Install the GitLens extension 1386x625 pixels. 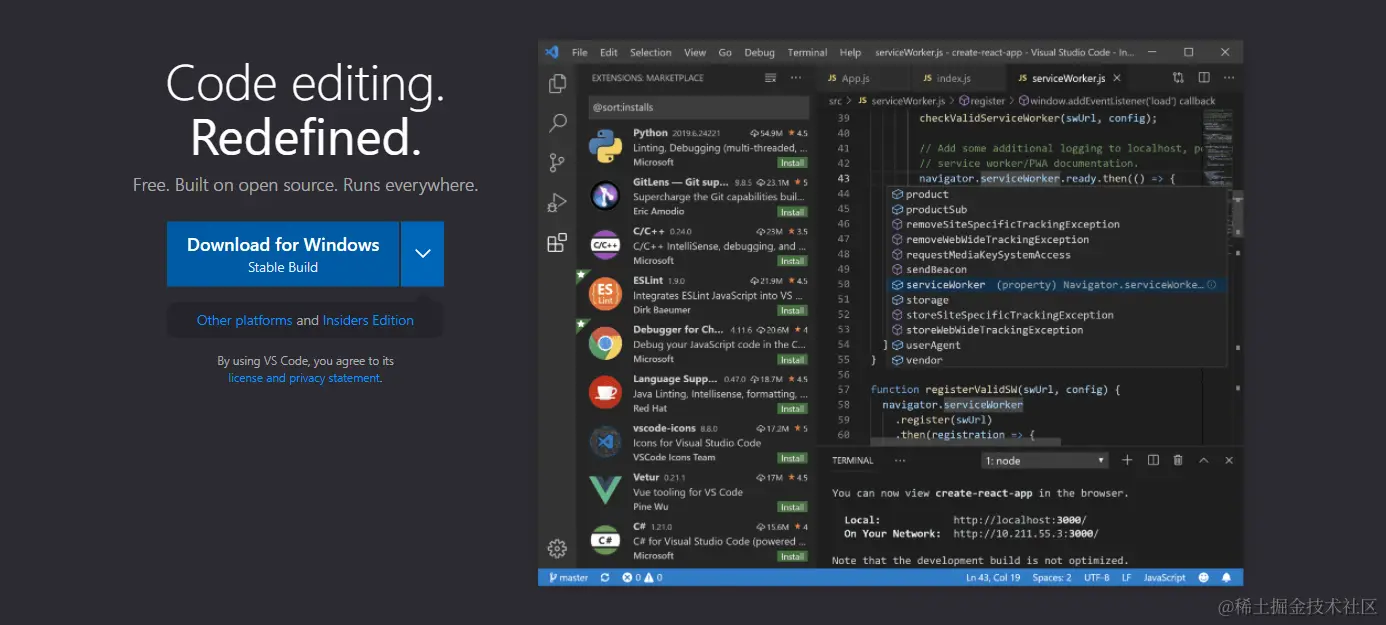pyautogui.click(x=792, y=212)
